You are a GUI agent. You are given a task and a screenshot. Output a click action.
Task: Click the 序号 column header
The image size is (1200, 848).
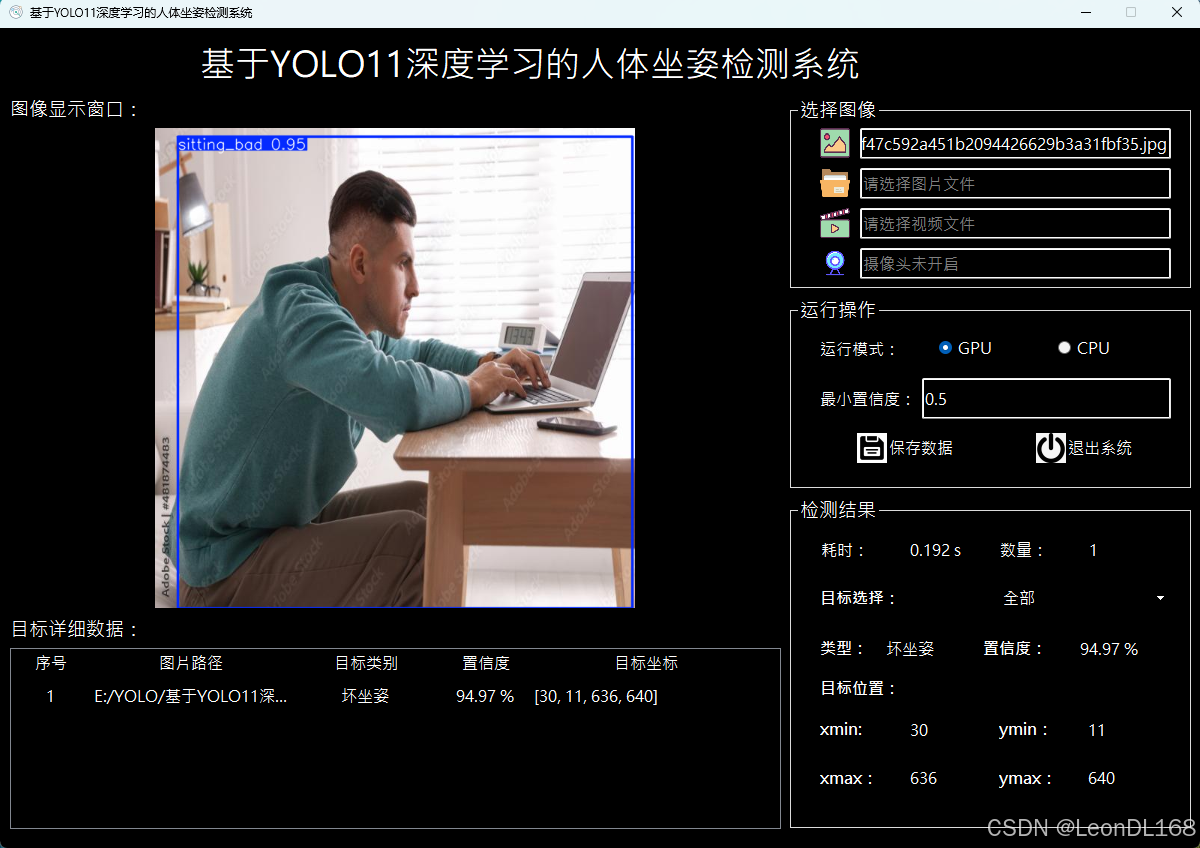tap(51, 663)
